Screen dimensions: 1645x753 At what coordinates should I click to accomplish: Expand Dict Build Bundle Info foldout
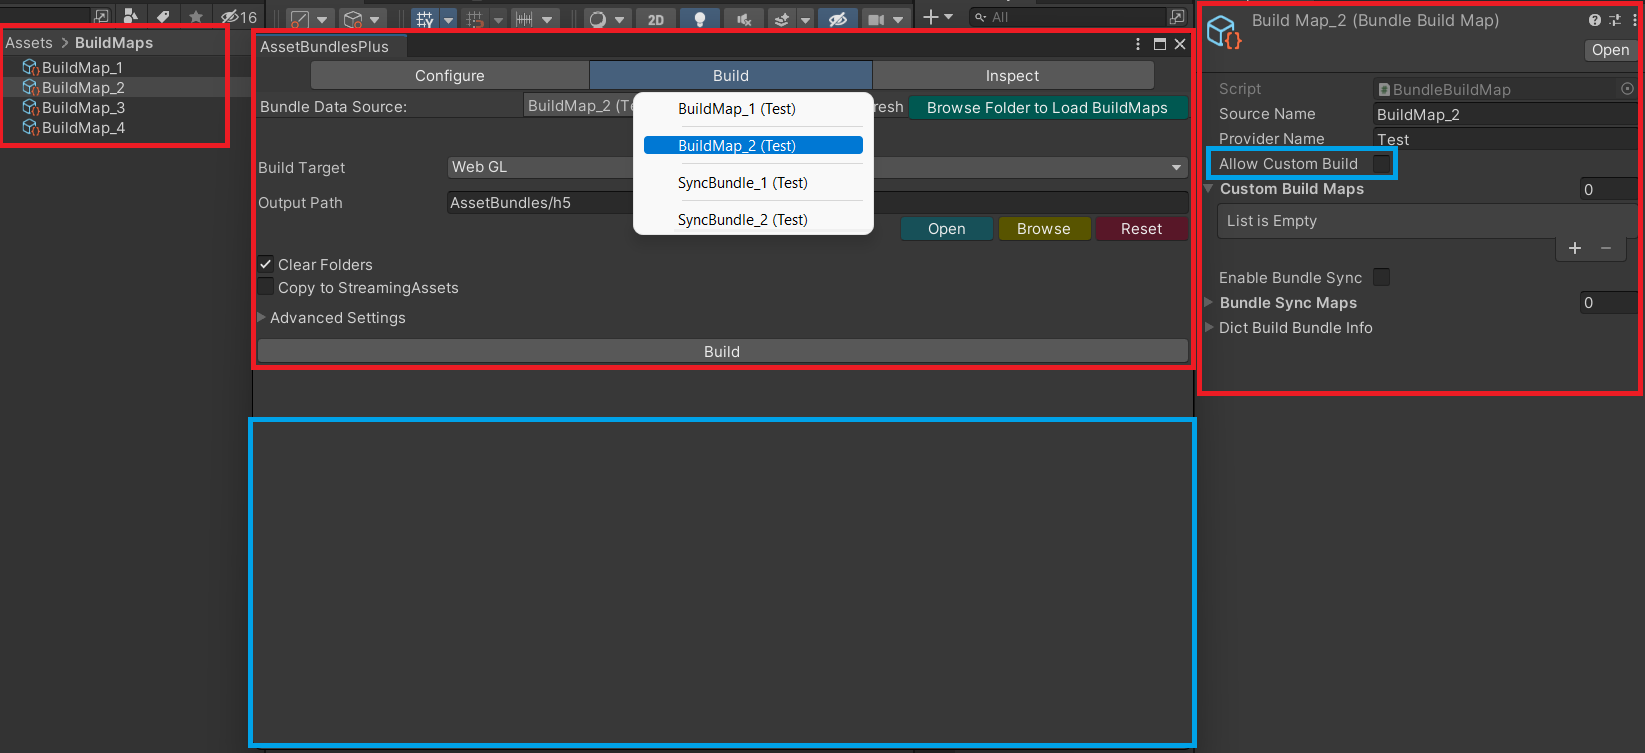1209,327
